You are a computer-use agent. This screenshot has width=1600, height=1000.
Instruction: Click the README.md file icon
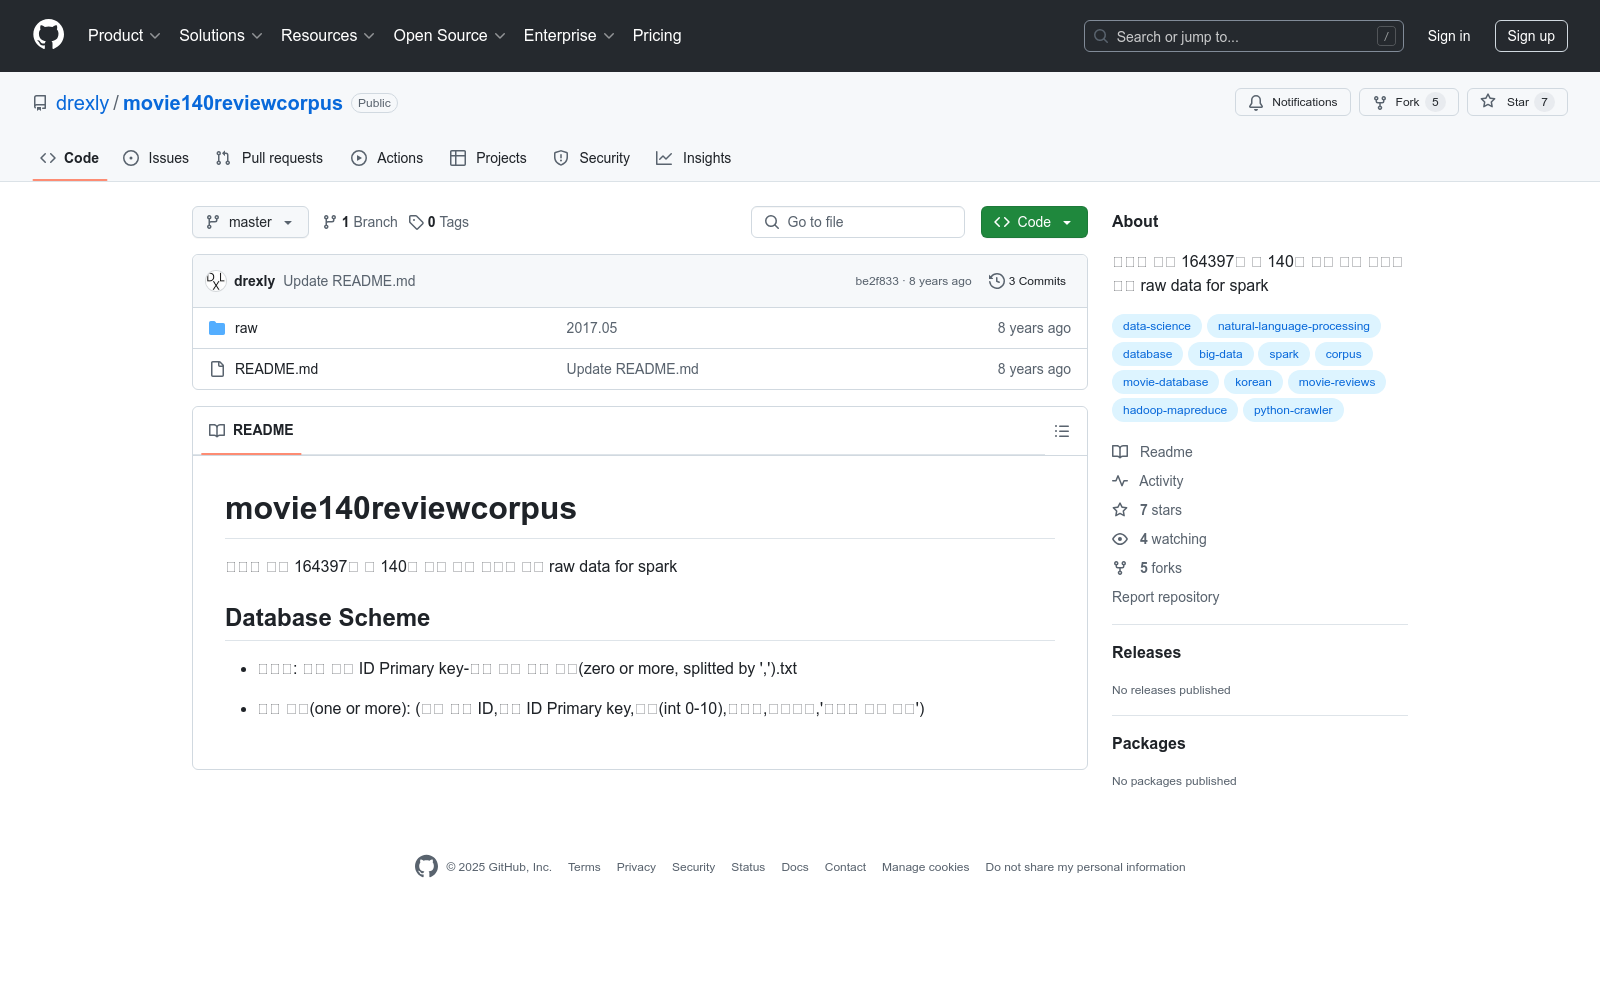pos(217,369)
